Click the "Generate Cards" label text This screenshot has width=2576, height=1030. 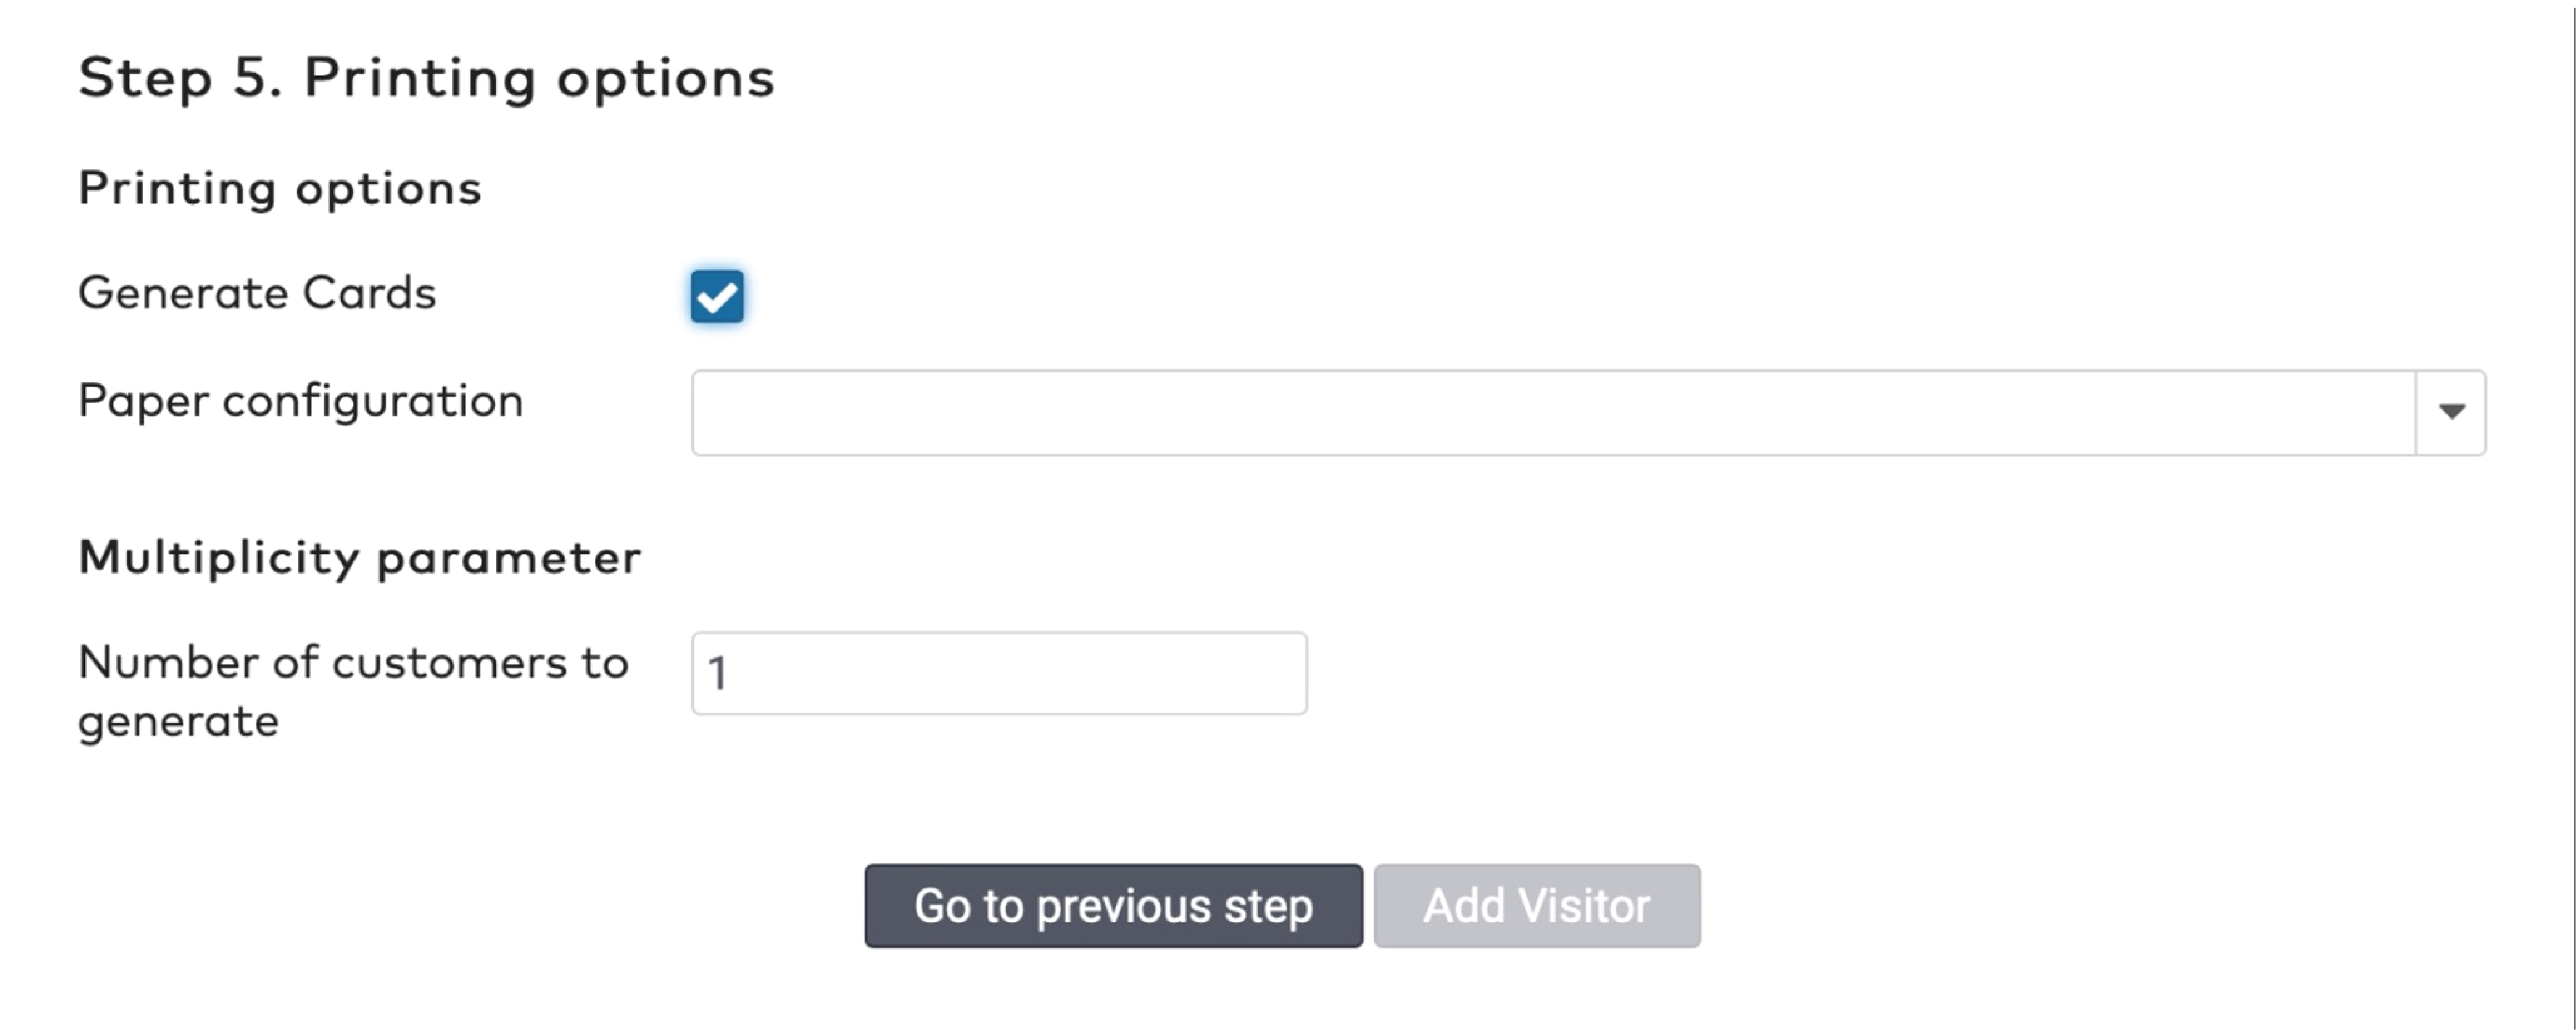click(x=257, y=293)
